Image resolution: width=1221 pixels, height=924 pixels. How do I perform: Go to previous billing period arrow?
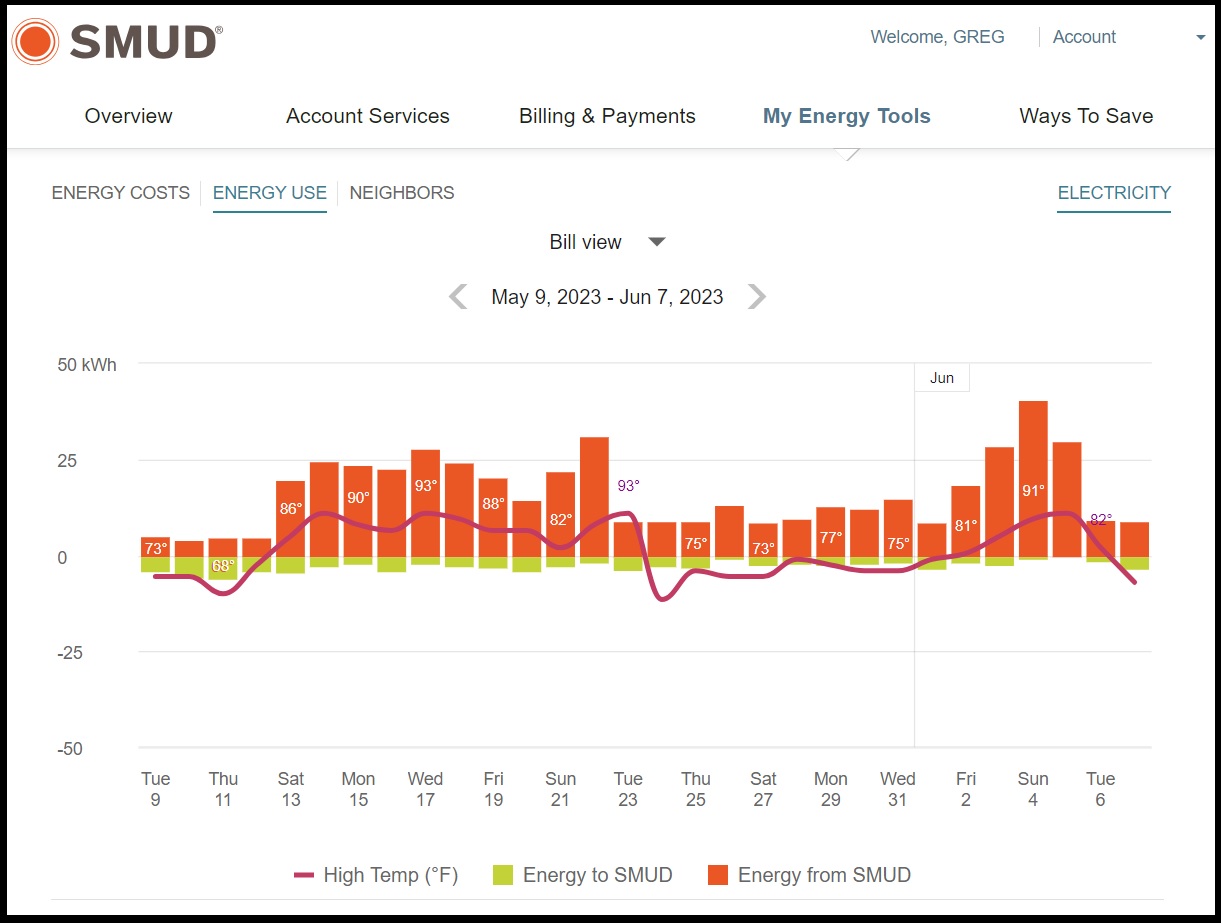458,297
